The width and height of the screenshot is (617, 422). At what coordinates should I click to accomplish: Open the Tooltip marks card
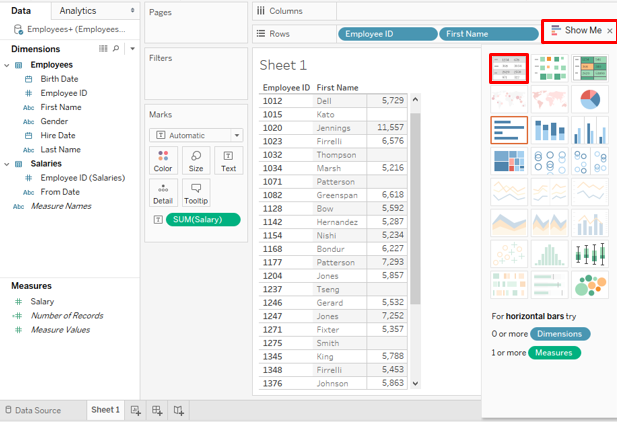pos(196,193)
